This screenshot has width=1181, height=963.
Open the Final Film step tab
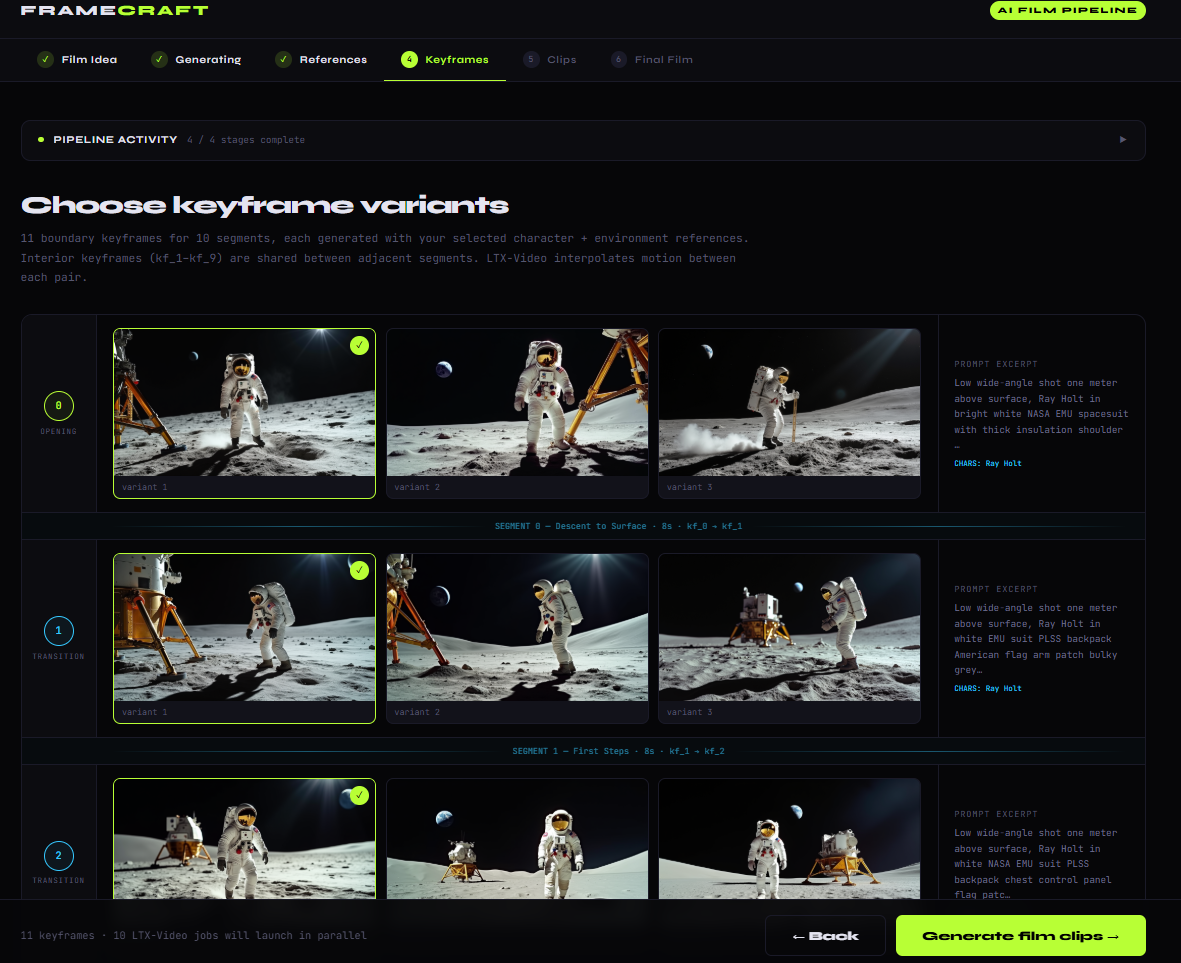pyautogui.click(x=652, y=59)
